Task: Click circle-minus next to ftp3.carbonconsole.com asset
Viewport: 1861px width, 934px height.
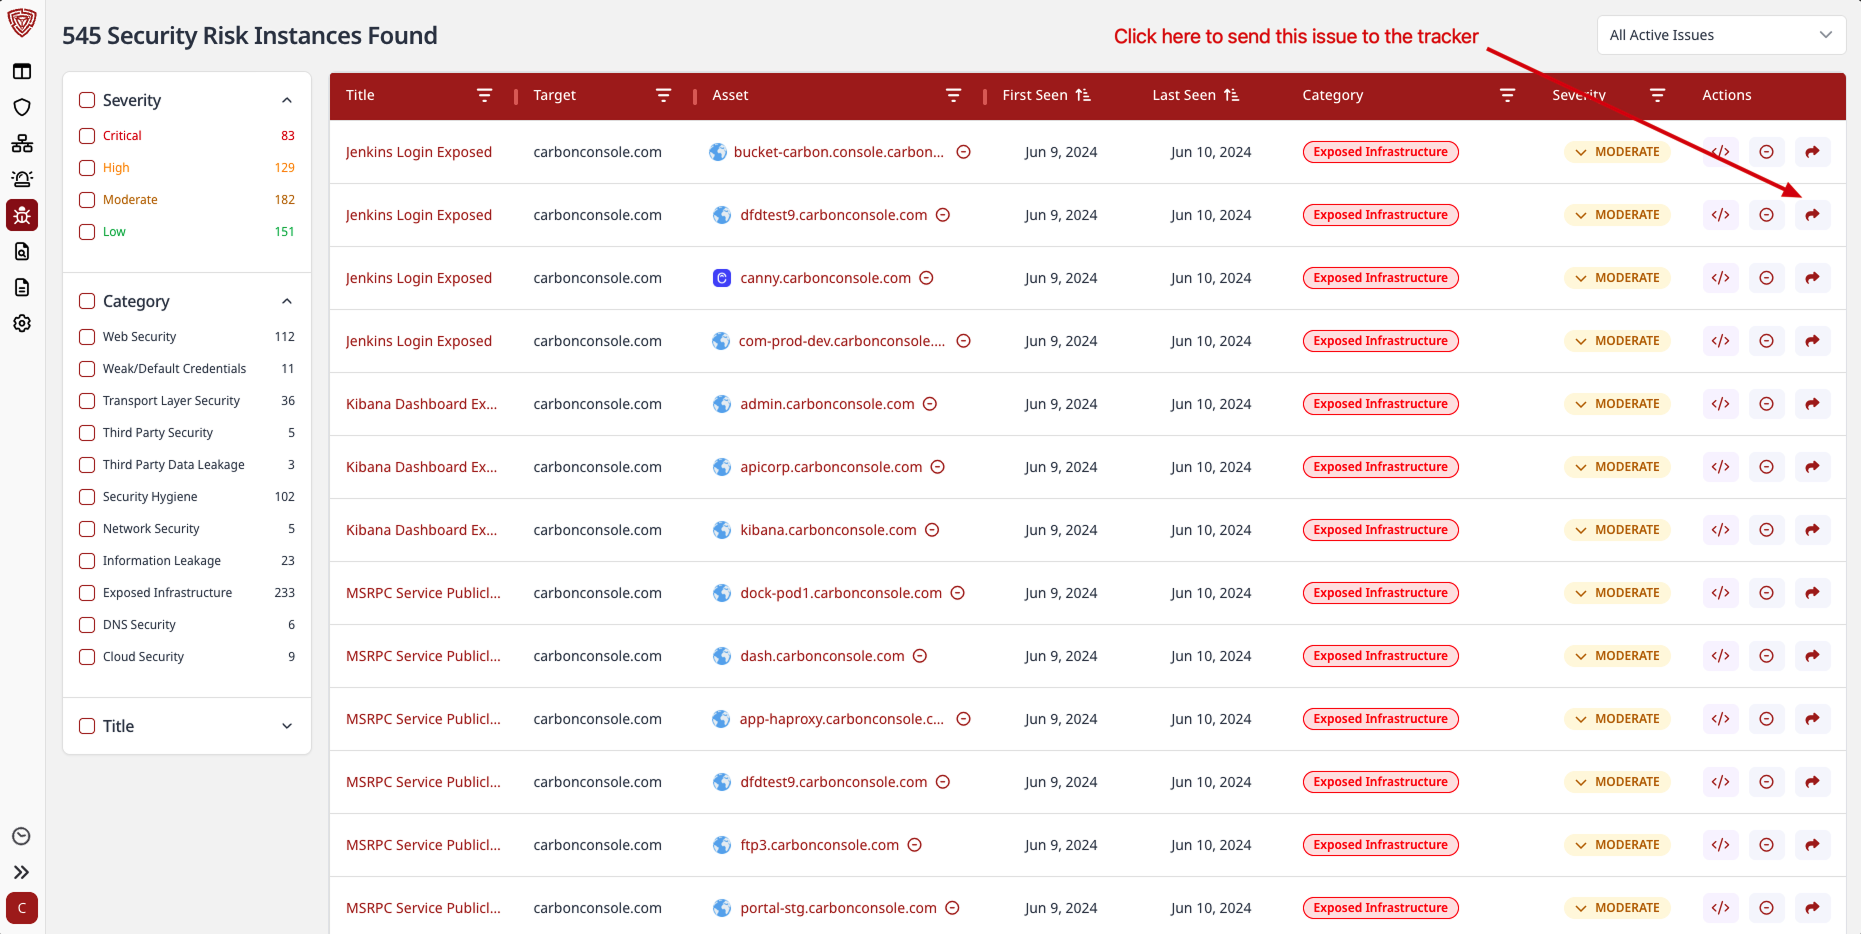Action: (914, 845)
